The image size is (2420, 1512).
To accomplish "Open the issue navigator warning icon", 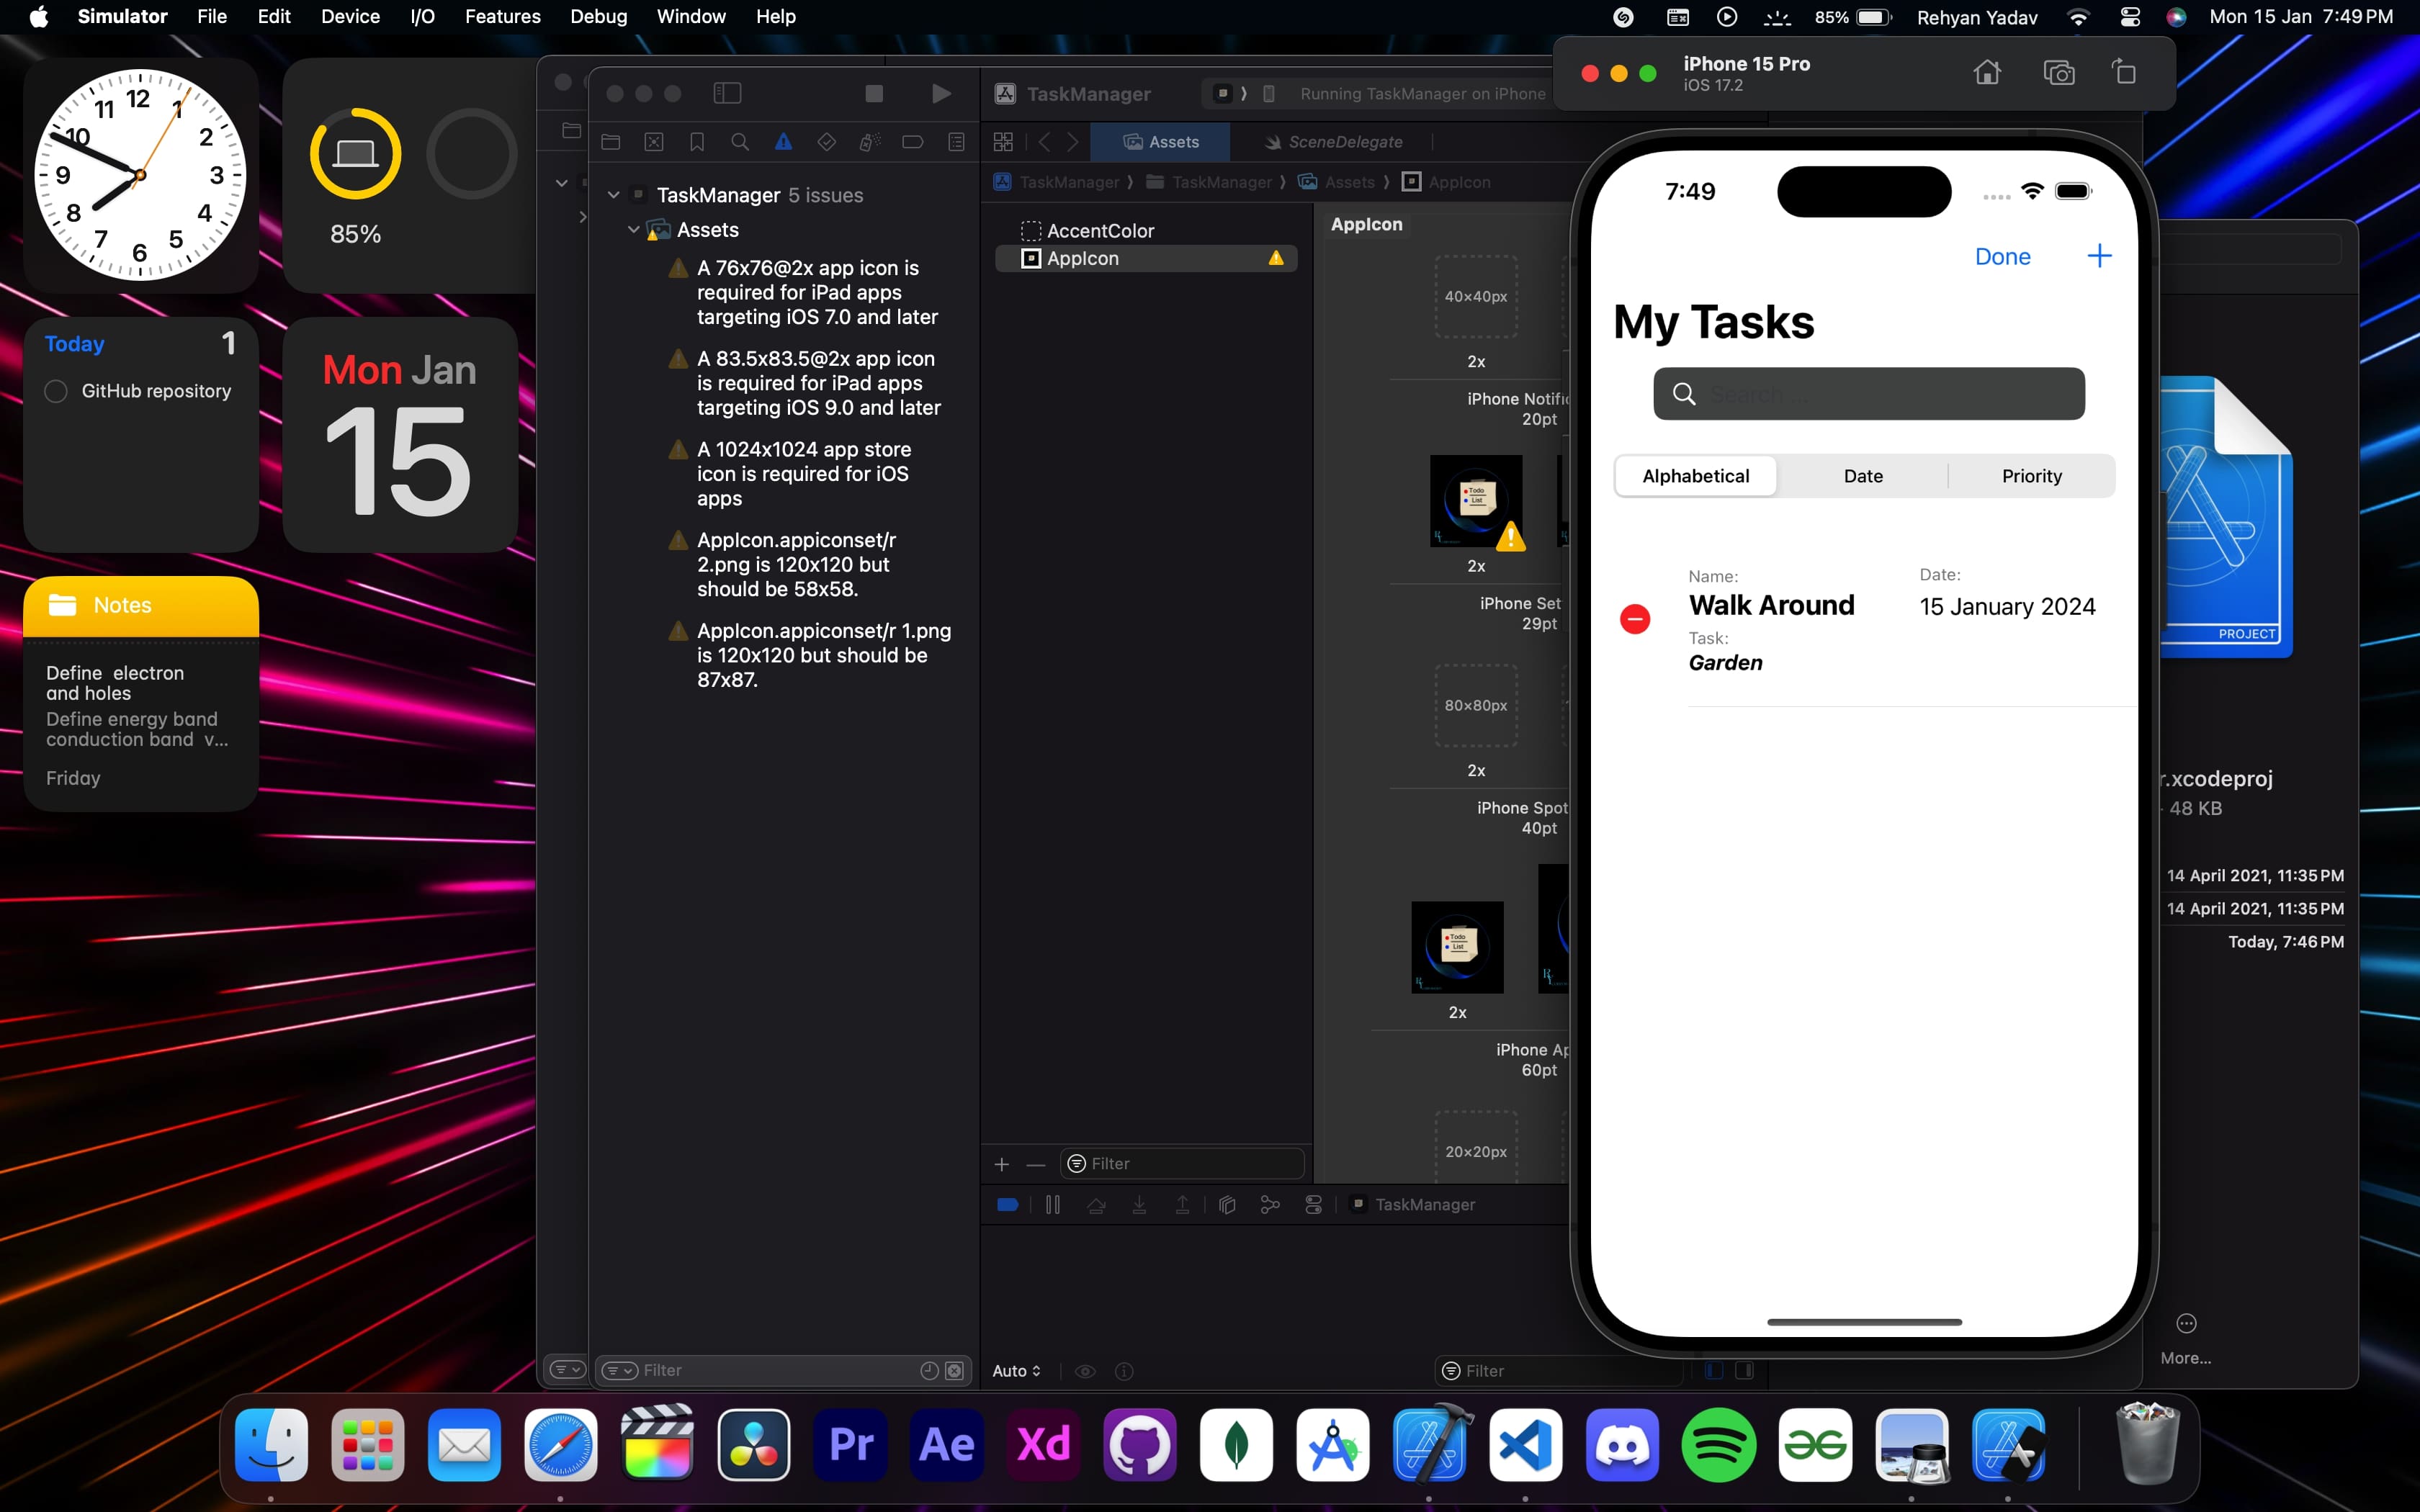I will [x=783, y=142].
